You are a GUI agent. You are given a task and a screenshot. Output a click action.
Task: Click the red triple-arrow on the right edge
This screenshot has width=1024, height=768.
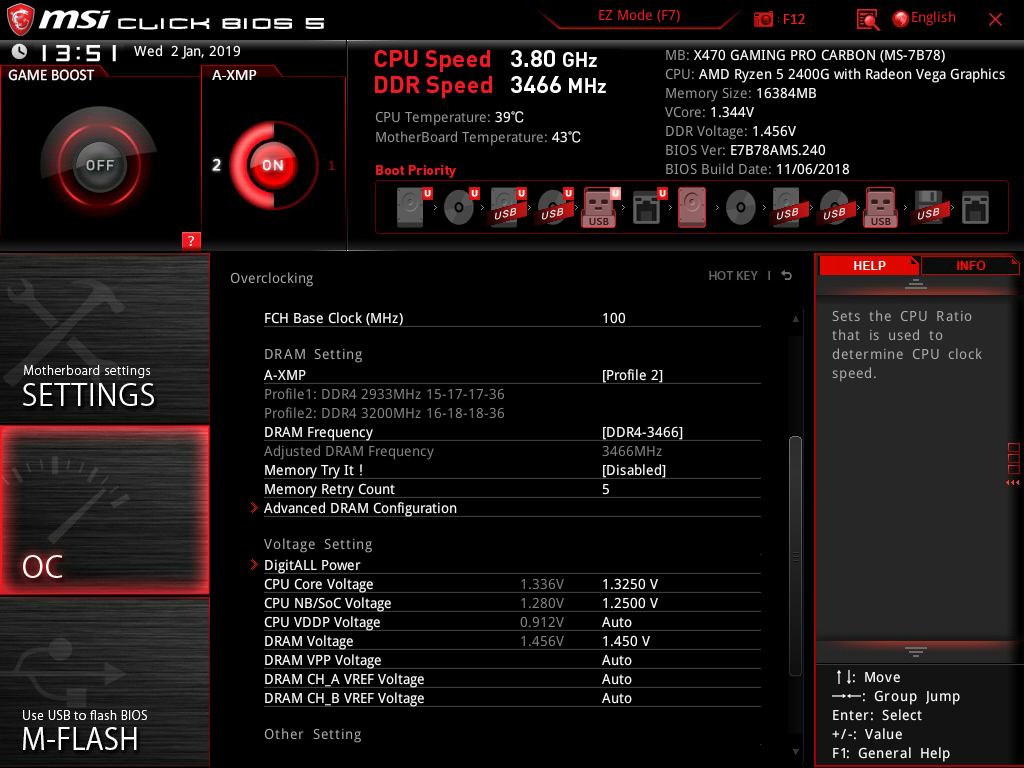pyautogui.click(x=1012, y=483)
